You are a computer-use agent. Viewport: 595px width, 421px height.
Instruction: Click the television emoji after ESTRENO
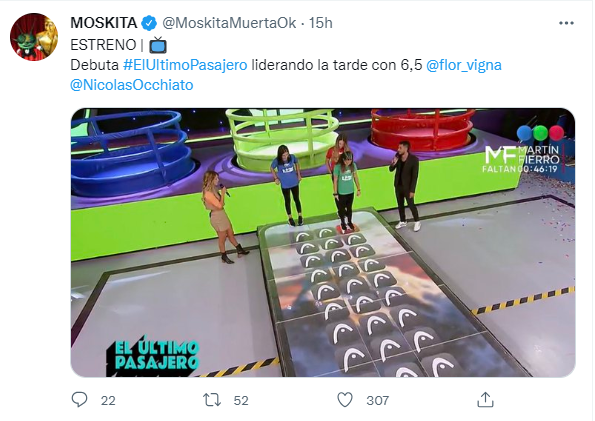tap(158, 45)
